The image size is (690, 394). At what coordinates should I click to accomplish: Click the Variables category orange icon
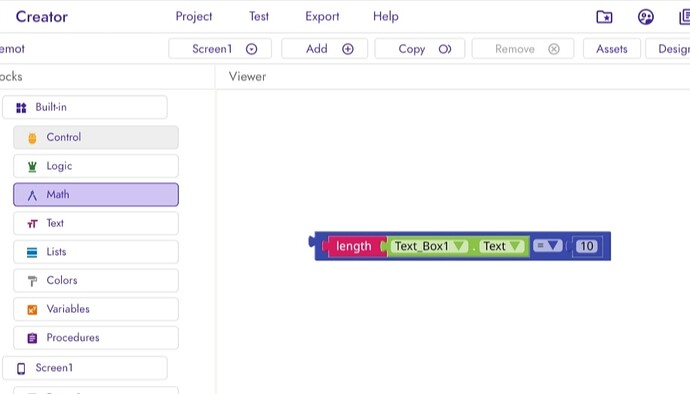[x=32, y=309]
